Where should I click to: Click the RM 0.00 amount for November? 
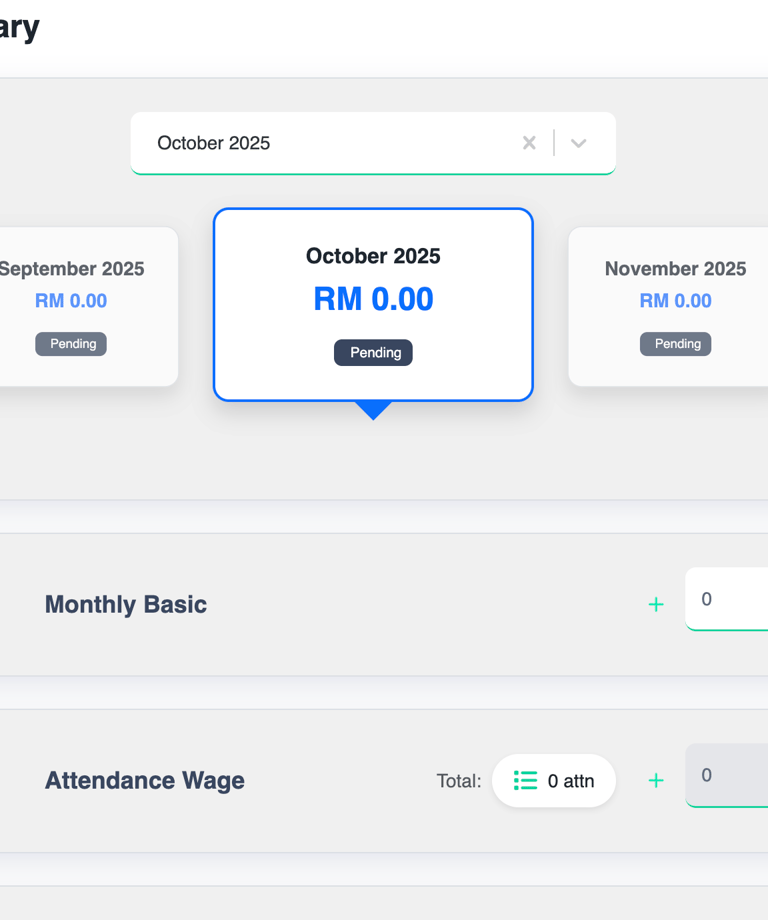point(676,301)
